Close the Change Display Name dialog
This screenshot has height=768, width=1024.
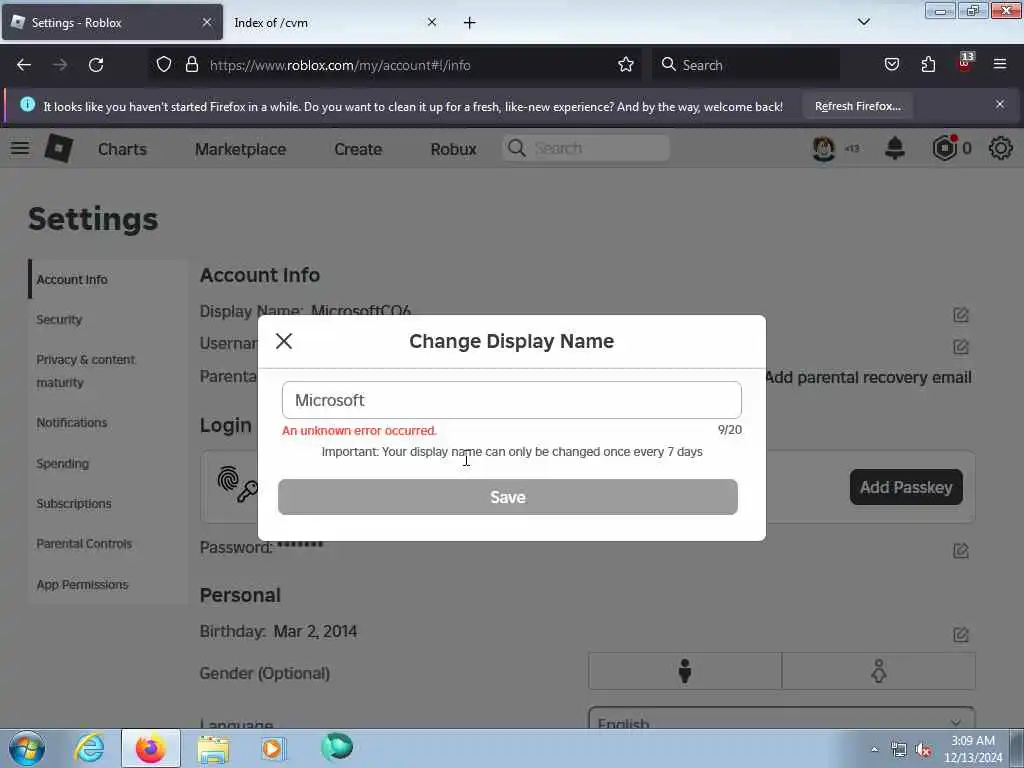click(x=284, y=341)
